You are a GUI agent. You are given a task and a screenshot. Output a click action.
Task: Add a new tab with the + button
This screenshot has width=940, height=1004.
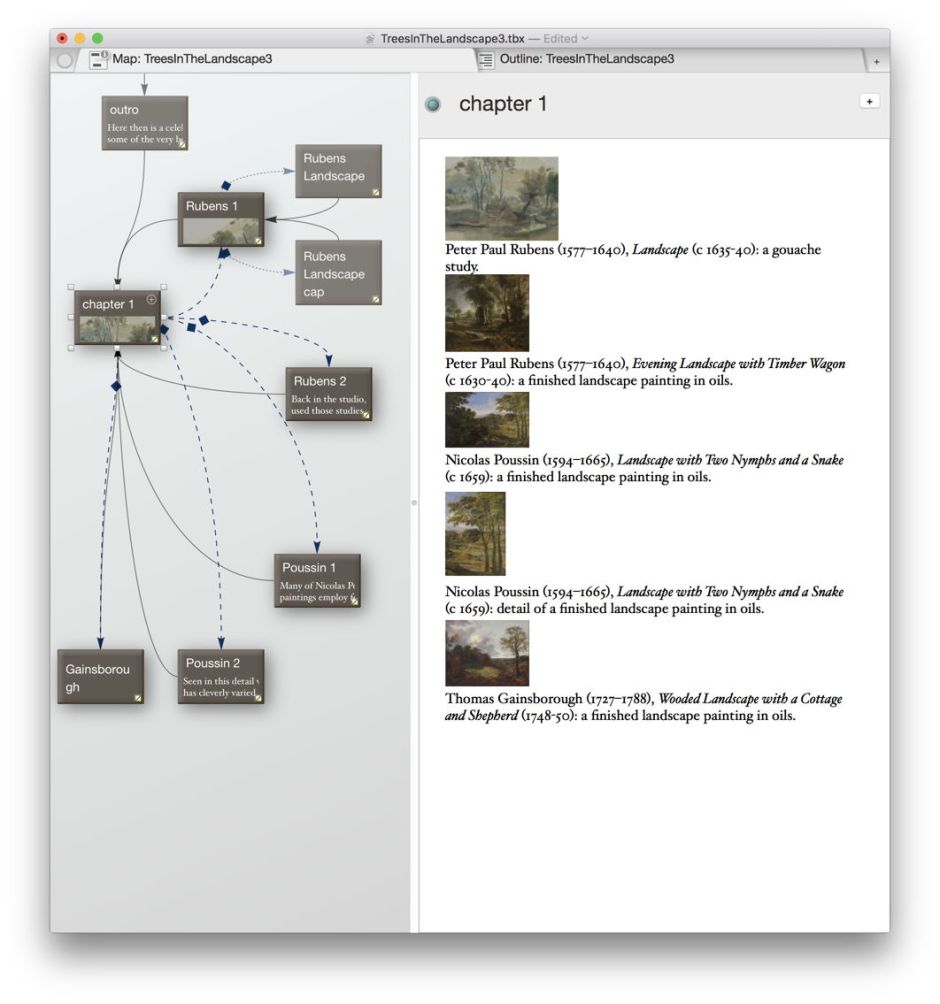[876, 61]
